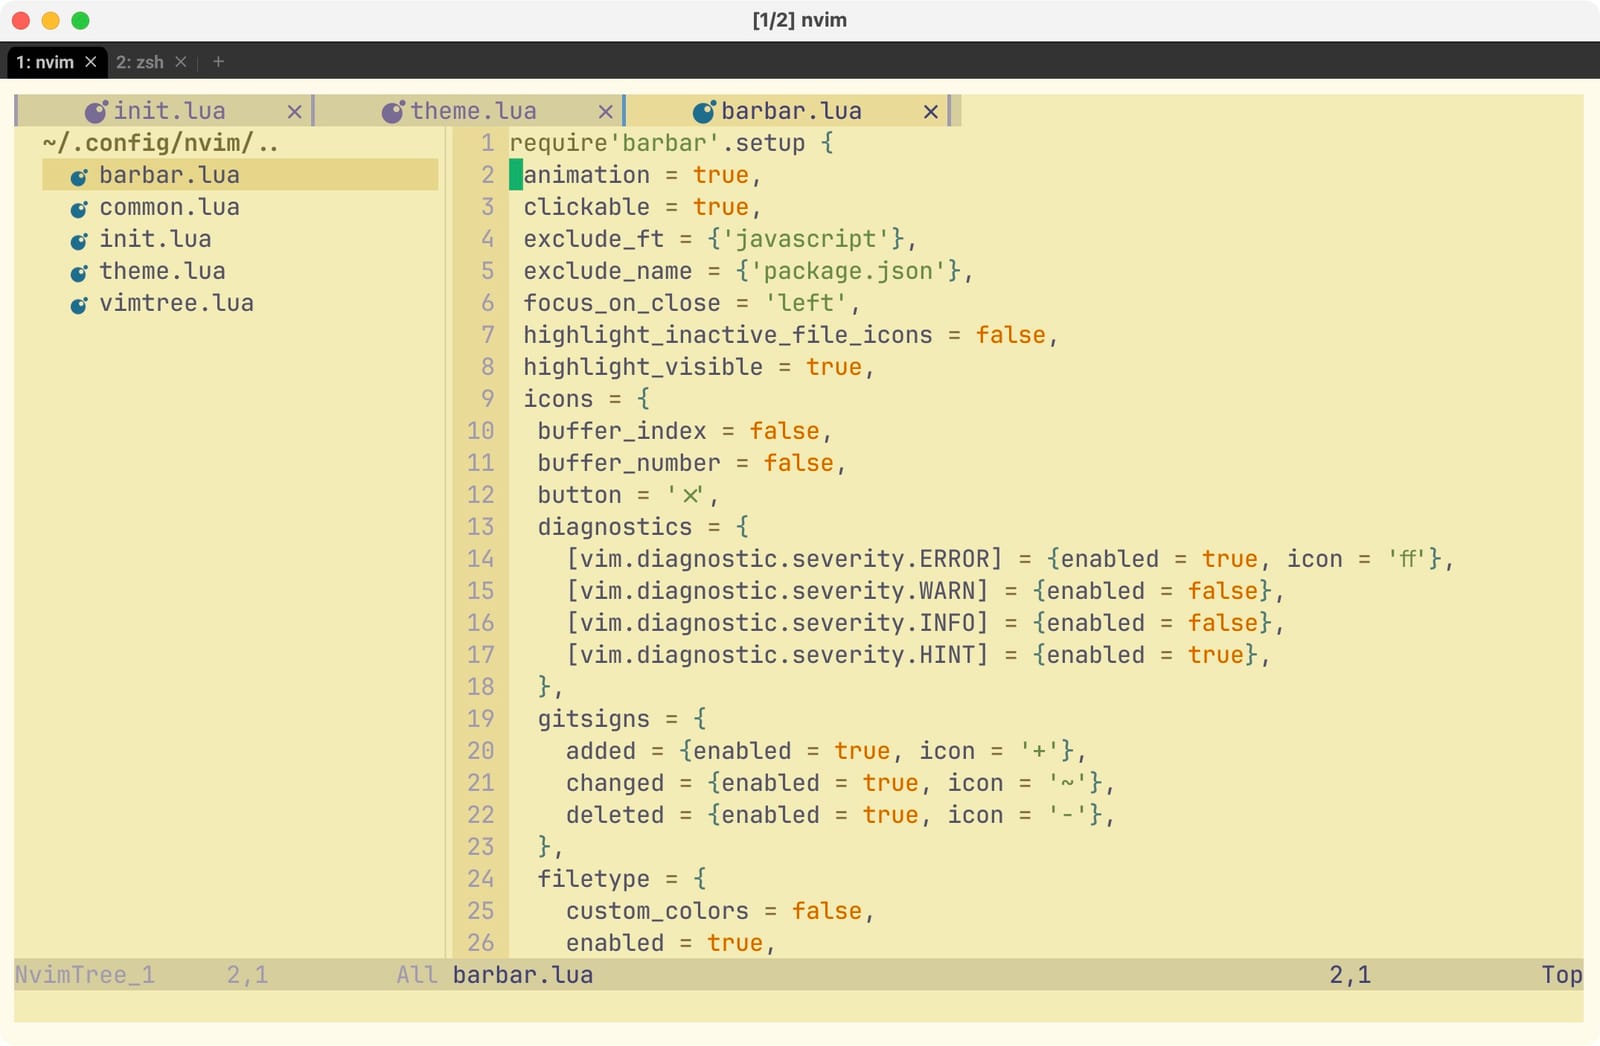1600x1046 pixels.
Task: Click the Top indicator in the statusline
Action: [1561, 974]
